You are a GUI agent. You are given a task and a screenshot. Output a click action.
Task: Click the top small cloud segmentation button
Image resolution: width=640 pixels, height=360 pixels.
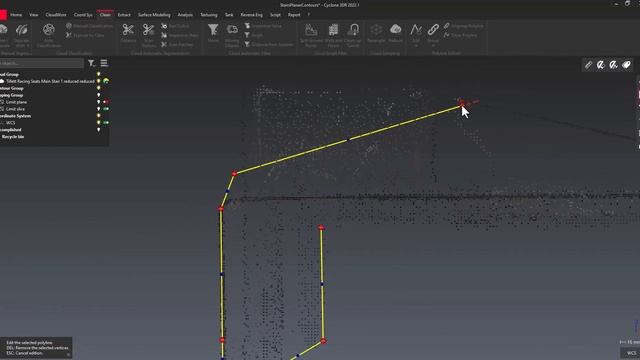click(176, 26)
